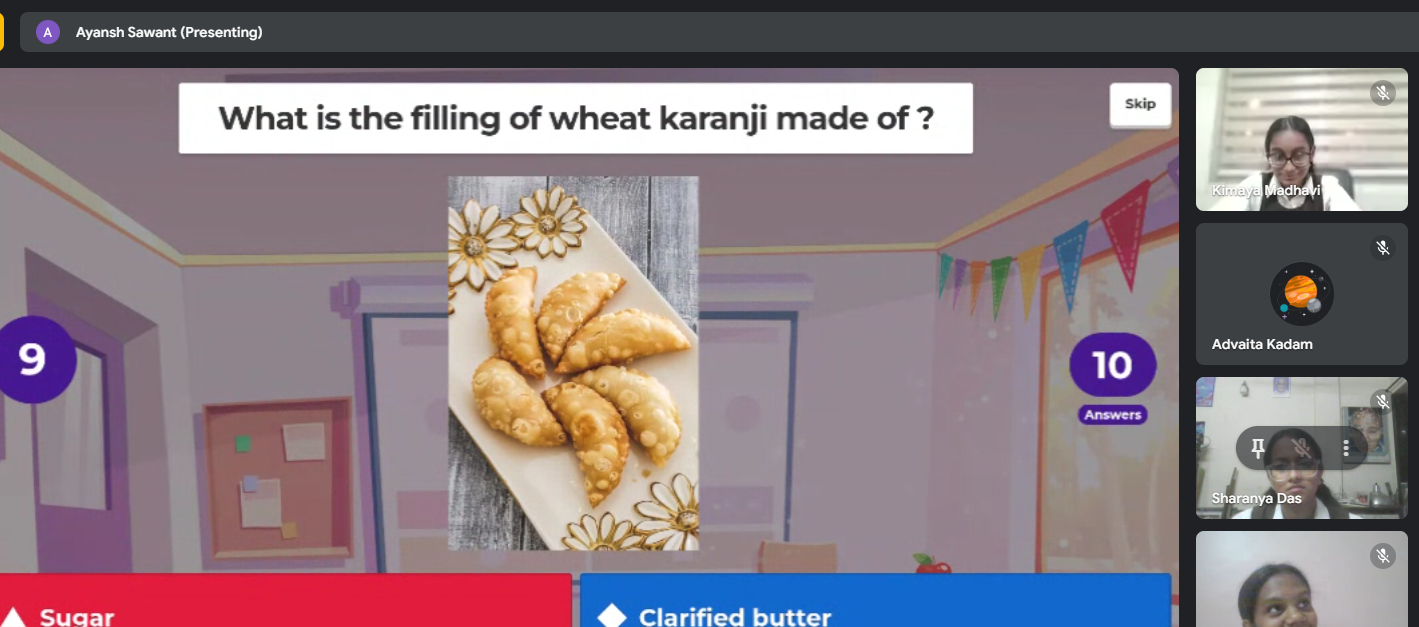Select Advaita Kadam's participant tile
Viewport: 1419px width, 627px height.
(1301, 293)
